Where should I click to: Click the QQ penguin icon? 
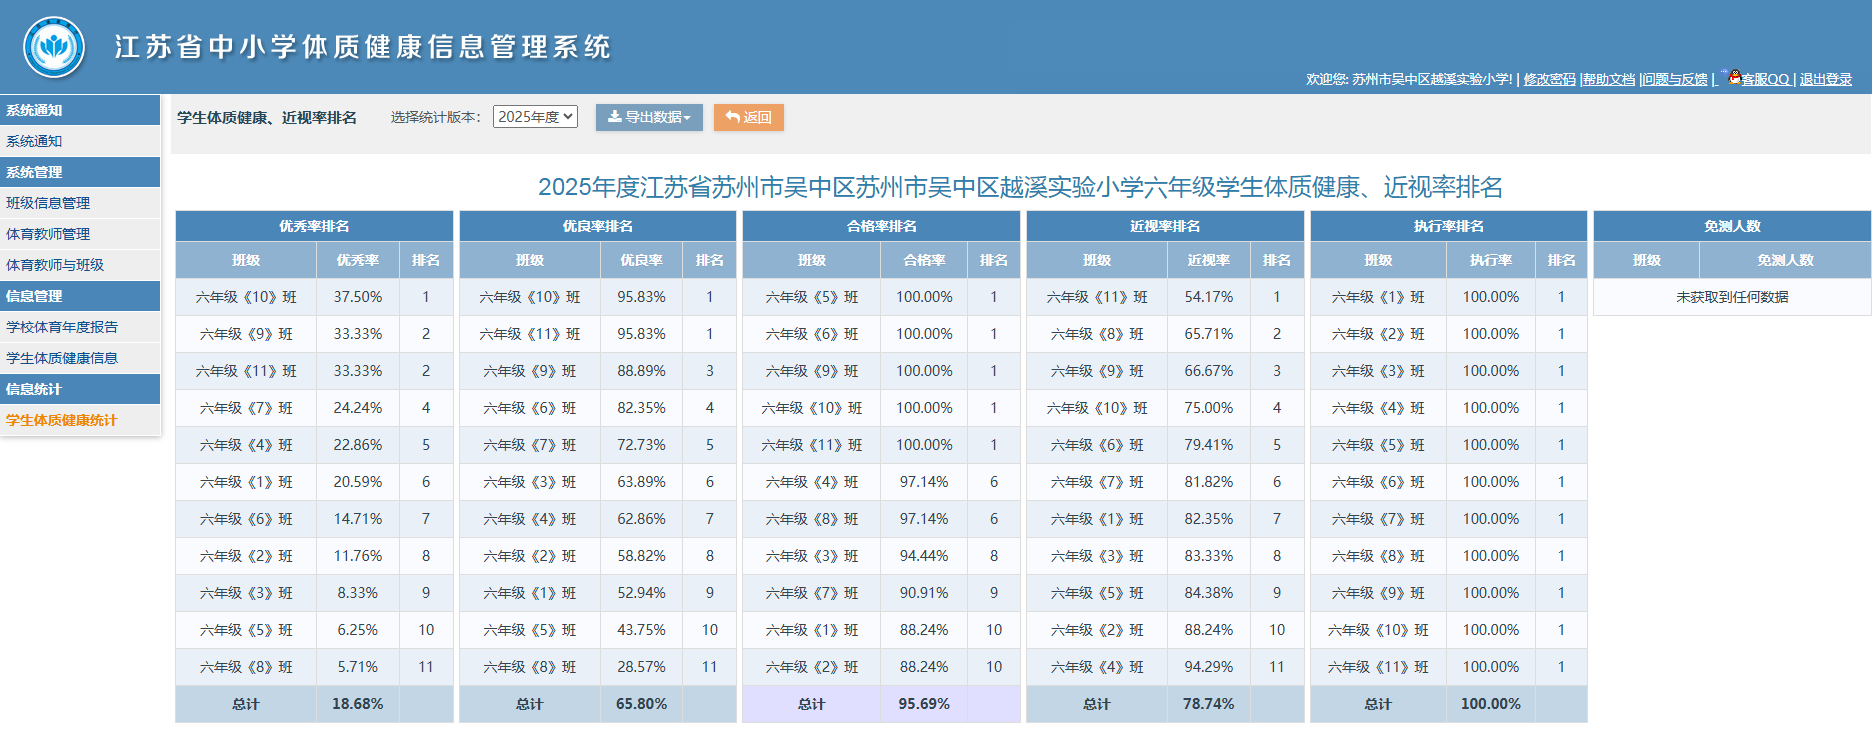(x=1734, y=77)
